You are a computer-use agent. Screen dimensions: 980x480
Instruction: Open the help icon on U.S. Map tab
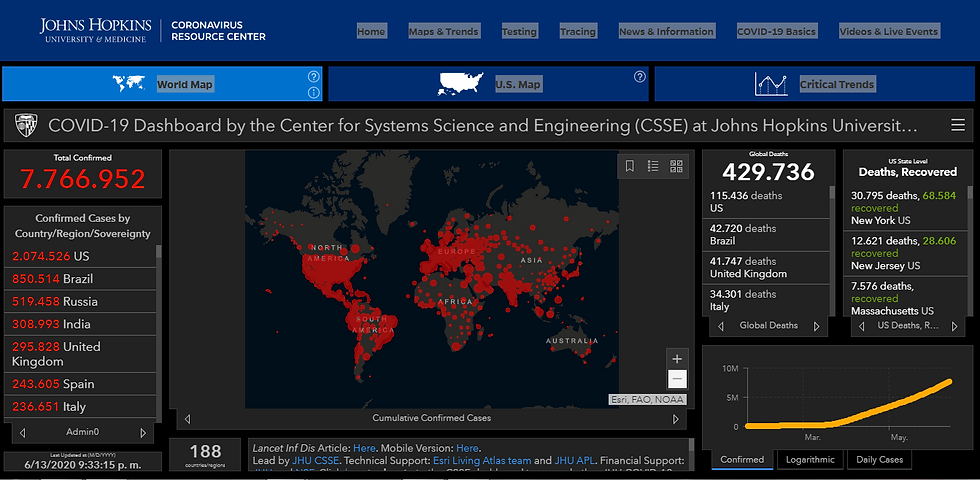[639, 77]
